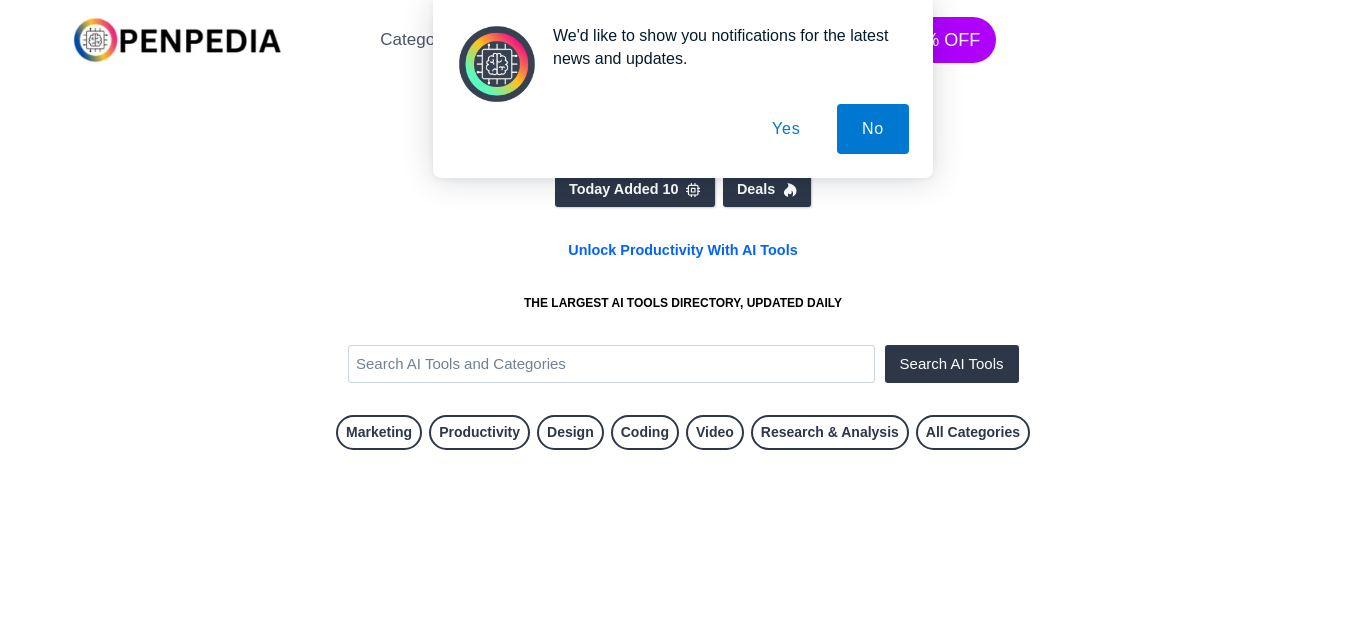Click the Search AI Tools button
Viewport: 1366px width, 629px height.
pos(952,364)
